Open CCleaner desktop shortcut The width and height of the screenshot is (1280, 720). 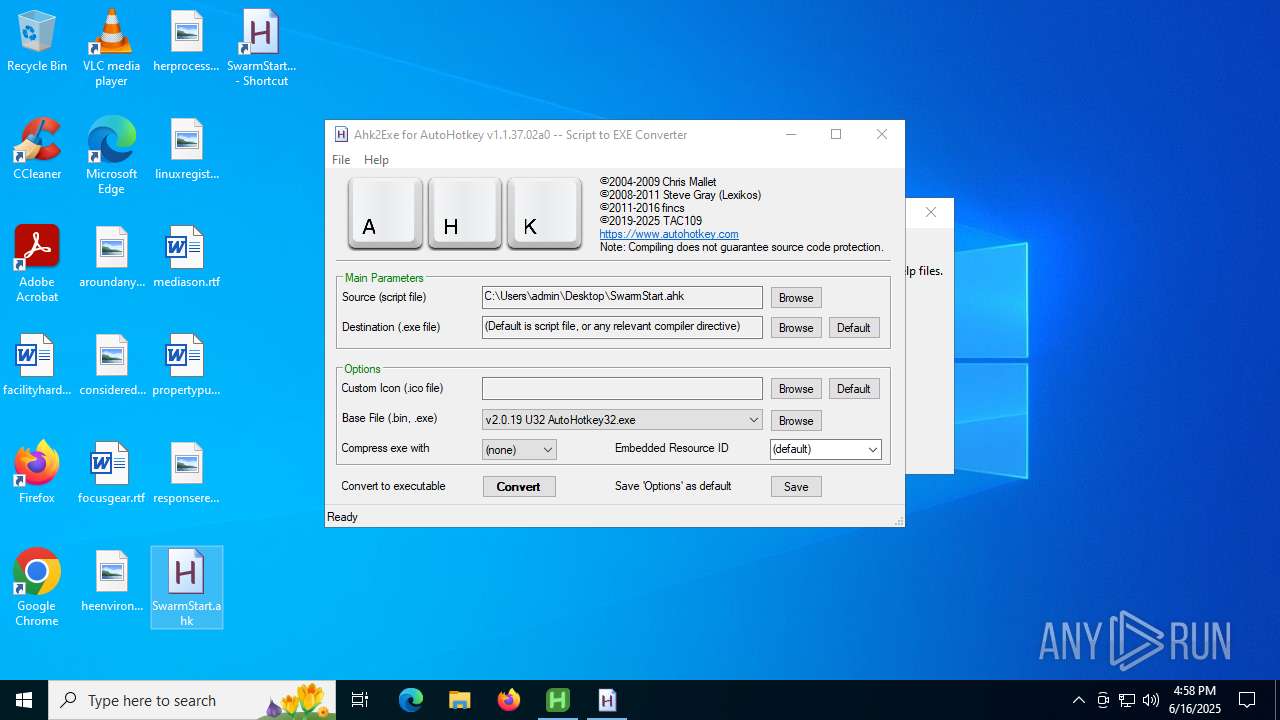[37, 149]
